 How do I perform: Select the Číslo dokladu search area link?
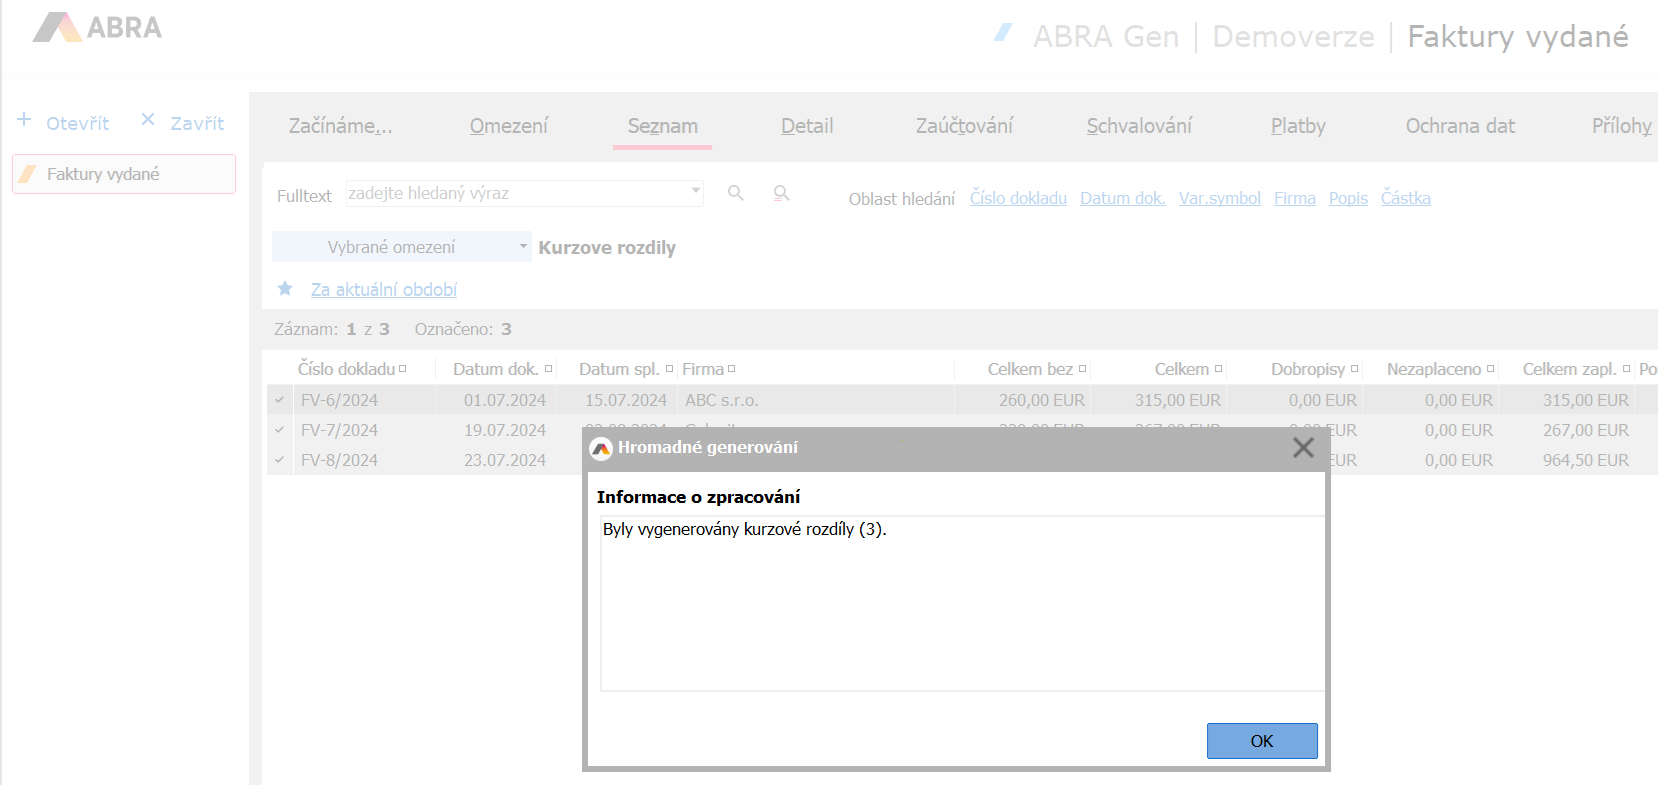1017,198
